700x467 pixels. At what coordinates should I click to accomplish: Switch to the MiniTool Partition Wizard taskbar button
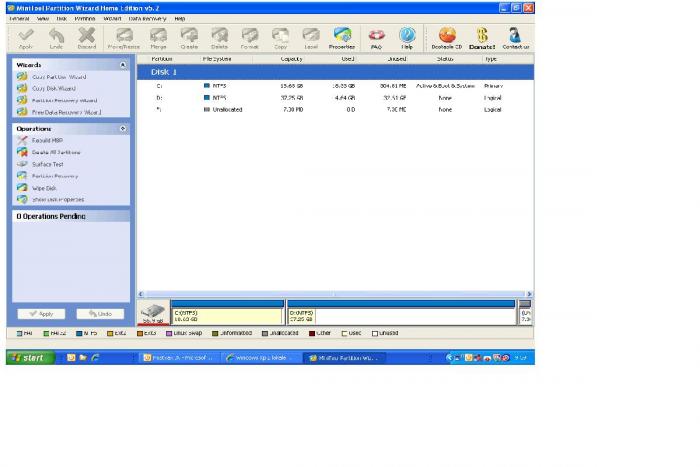tap(344, 358)
